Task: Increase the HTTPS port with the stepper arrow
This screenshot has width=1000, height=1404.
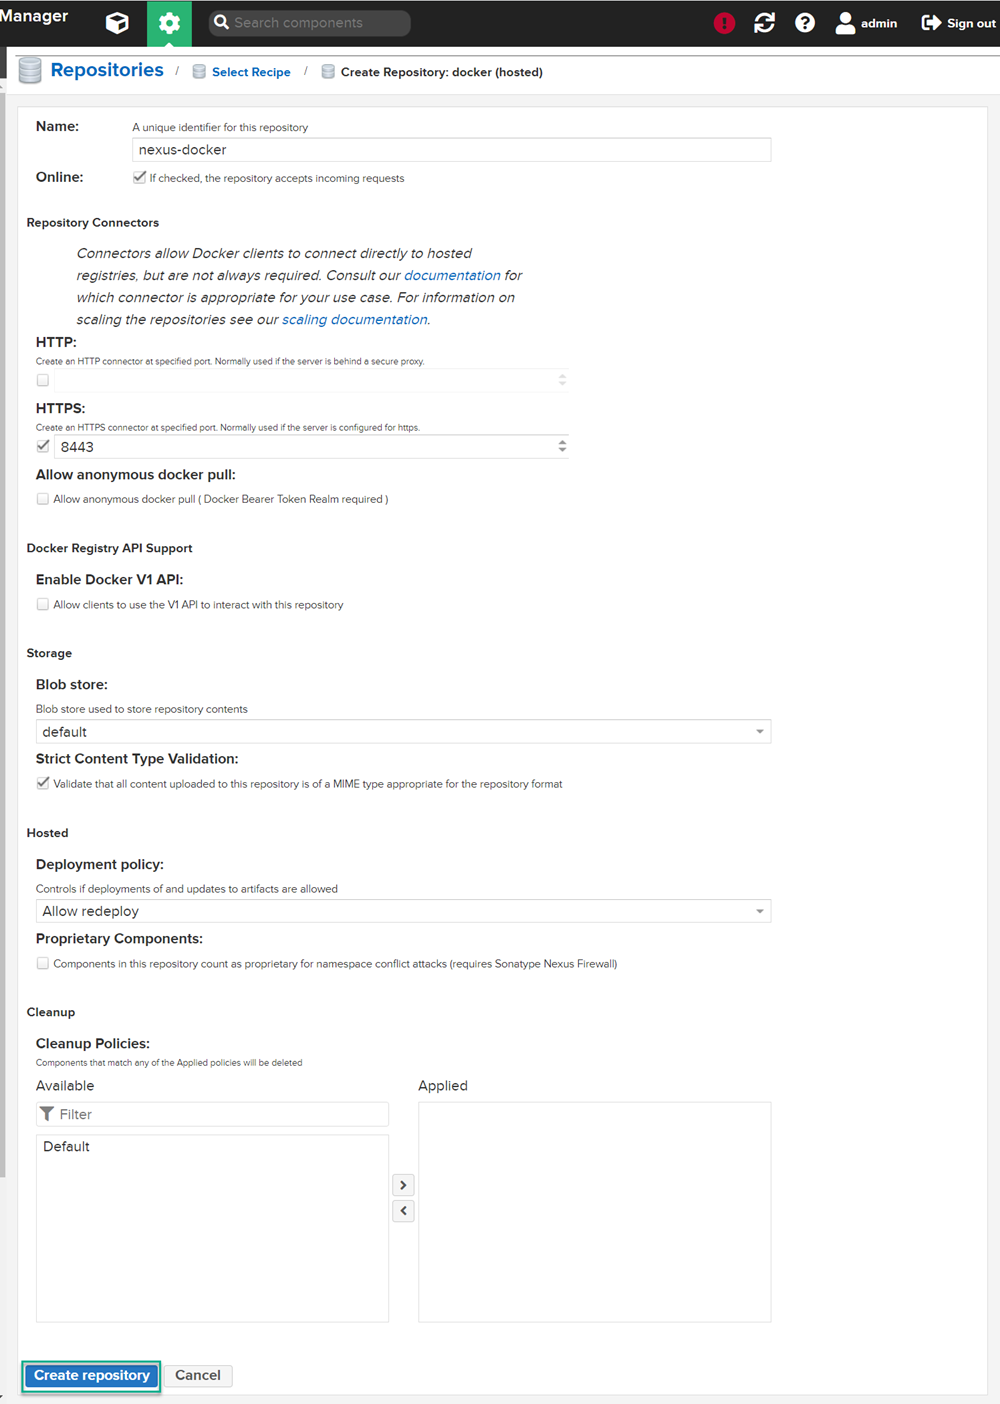Action: click(x=562, y=442)
